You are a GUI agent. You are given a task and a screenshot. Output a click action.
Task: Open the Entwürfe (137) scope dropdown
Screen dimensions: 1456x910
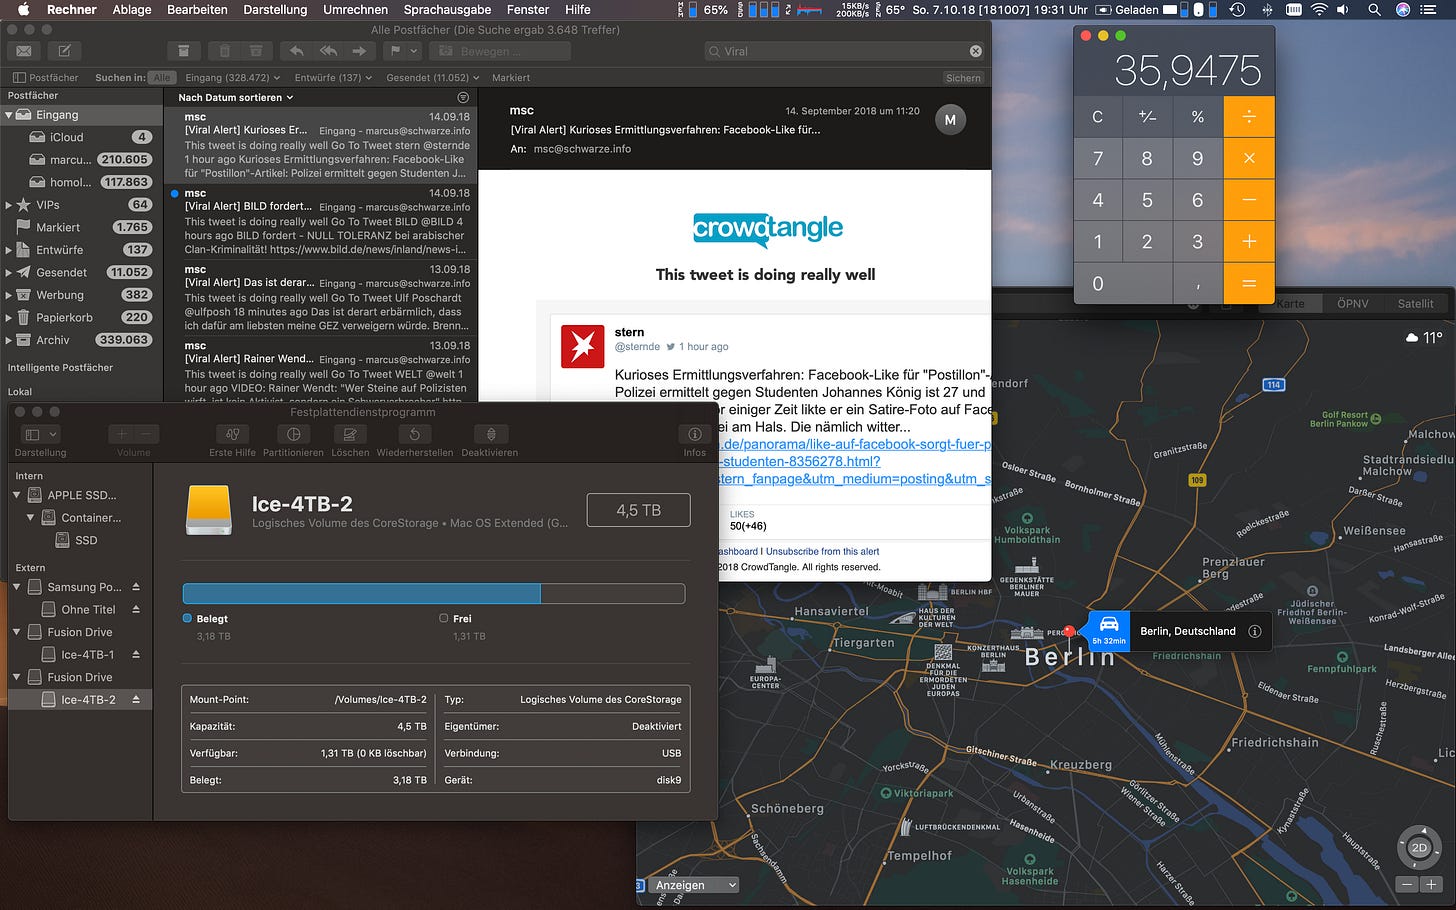click(333, 77)
